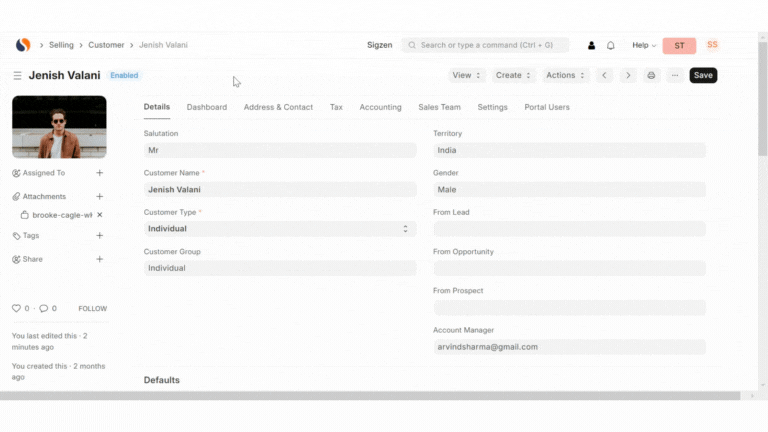This screenshot has height=432, width=768.
Task: Print the customer record via printer icon
Action: click(x=651, y=75)
